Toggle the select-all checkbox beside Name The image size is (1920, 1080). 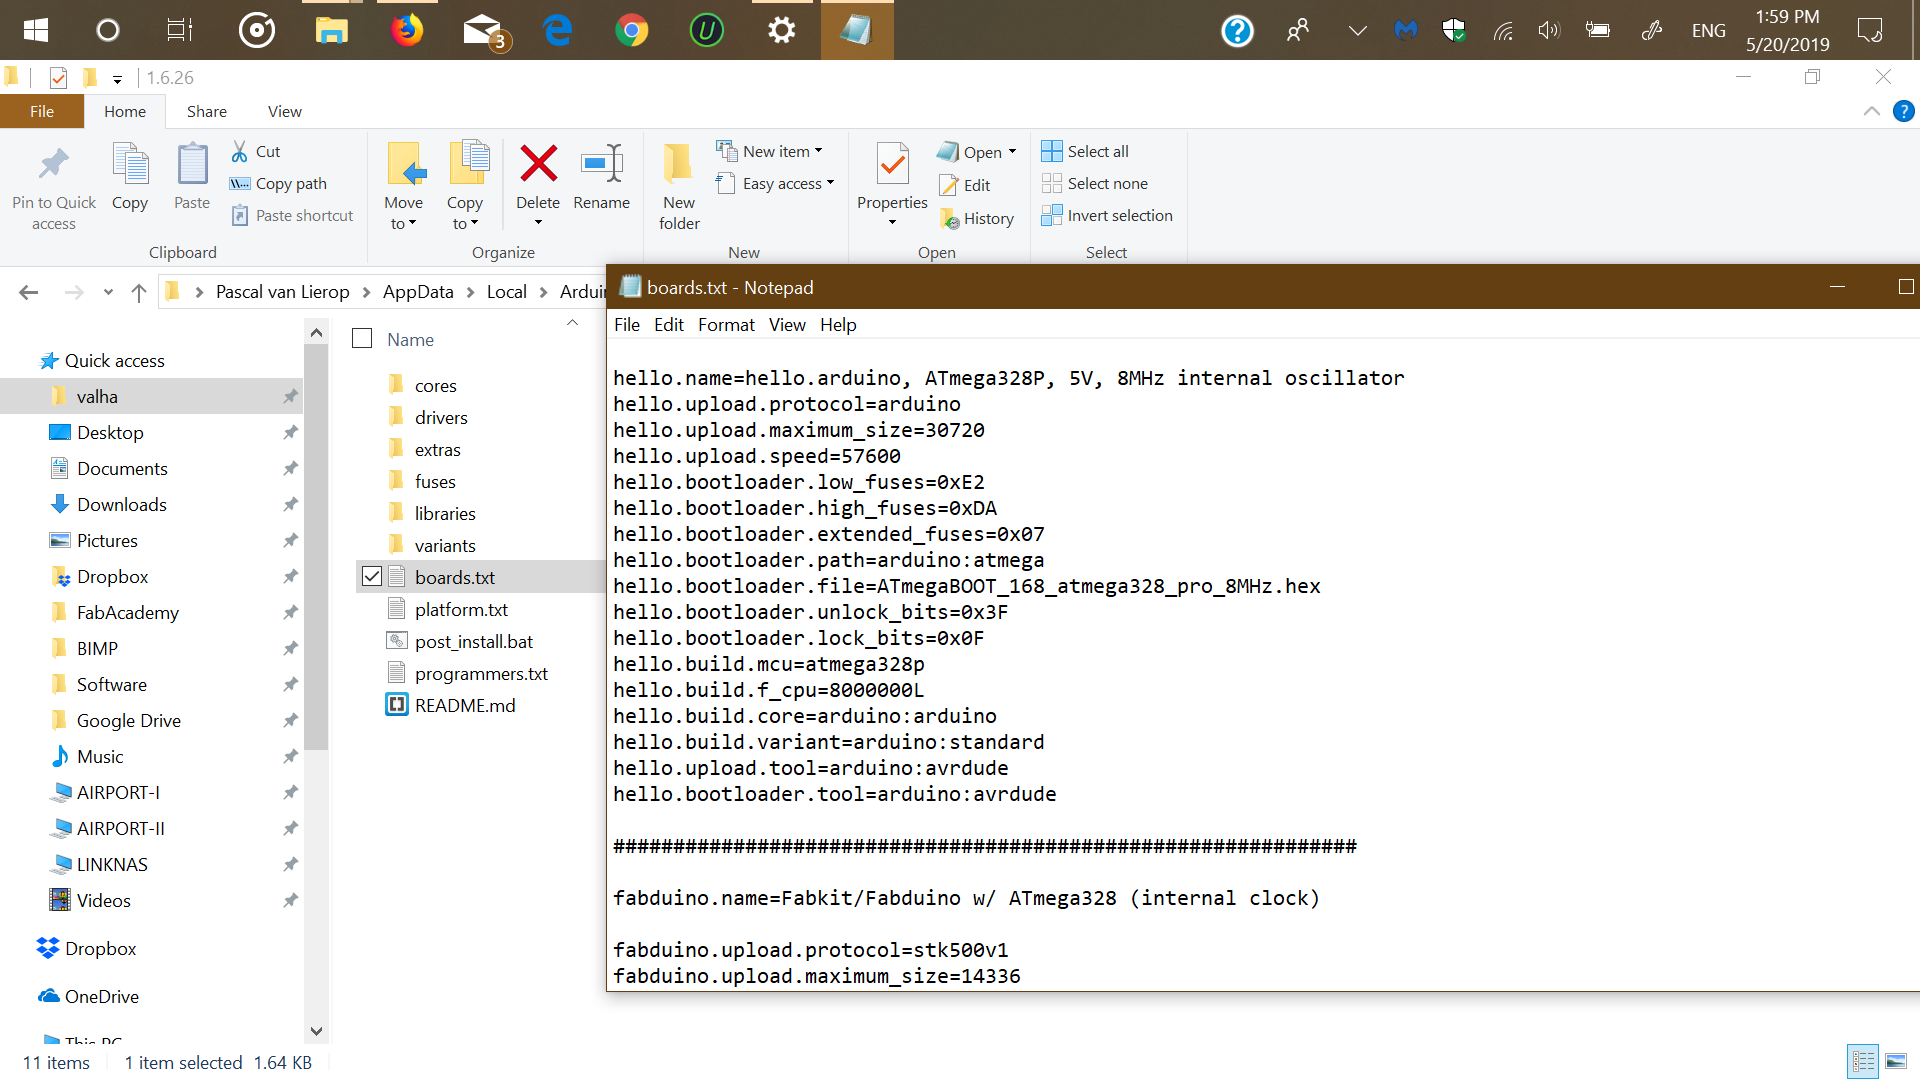362,339
